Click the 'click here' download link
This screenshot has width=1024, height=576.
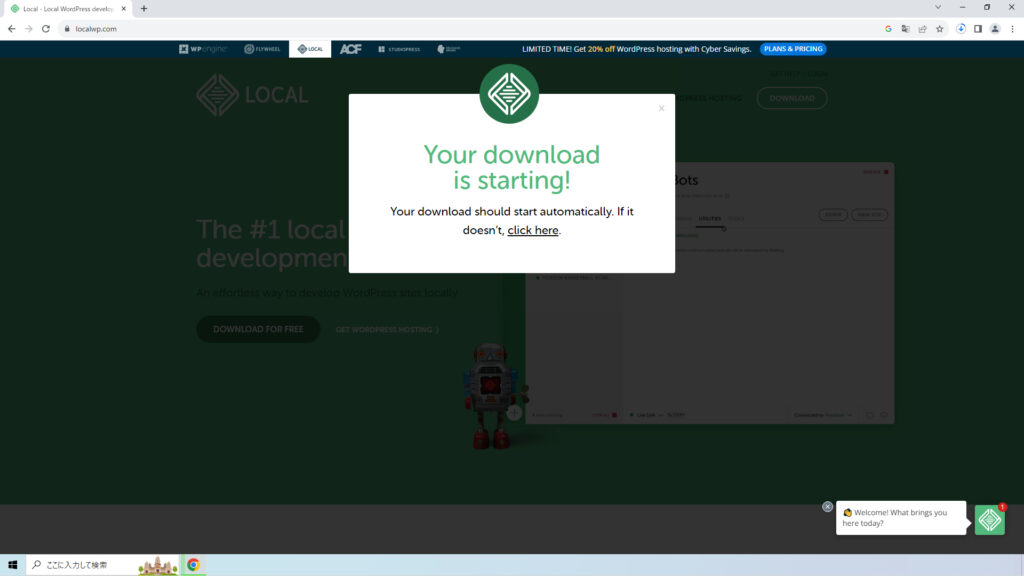[533, 230]
